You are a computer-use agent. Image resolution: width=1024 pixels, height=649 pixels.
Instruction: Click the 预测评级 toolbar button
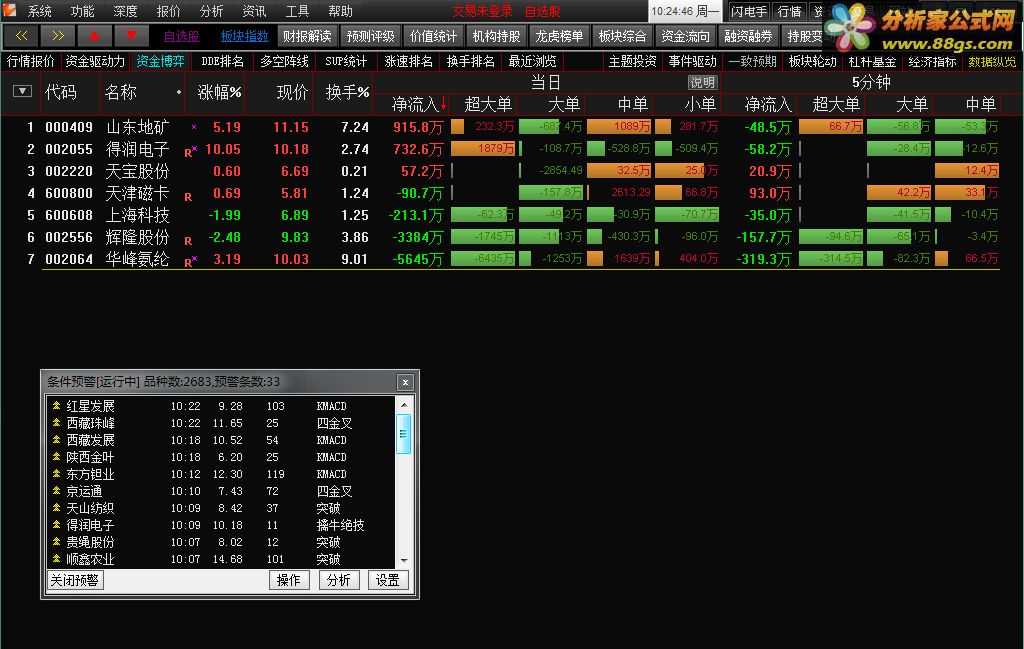point(370,36)
